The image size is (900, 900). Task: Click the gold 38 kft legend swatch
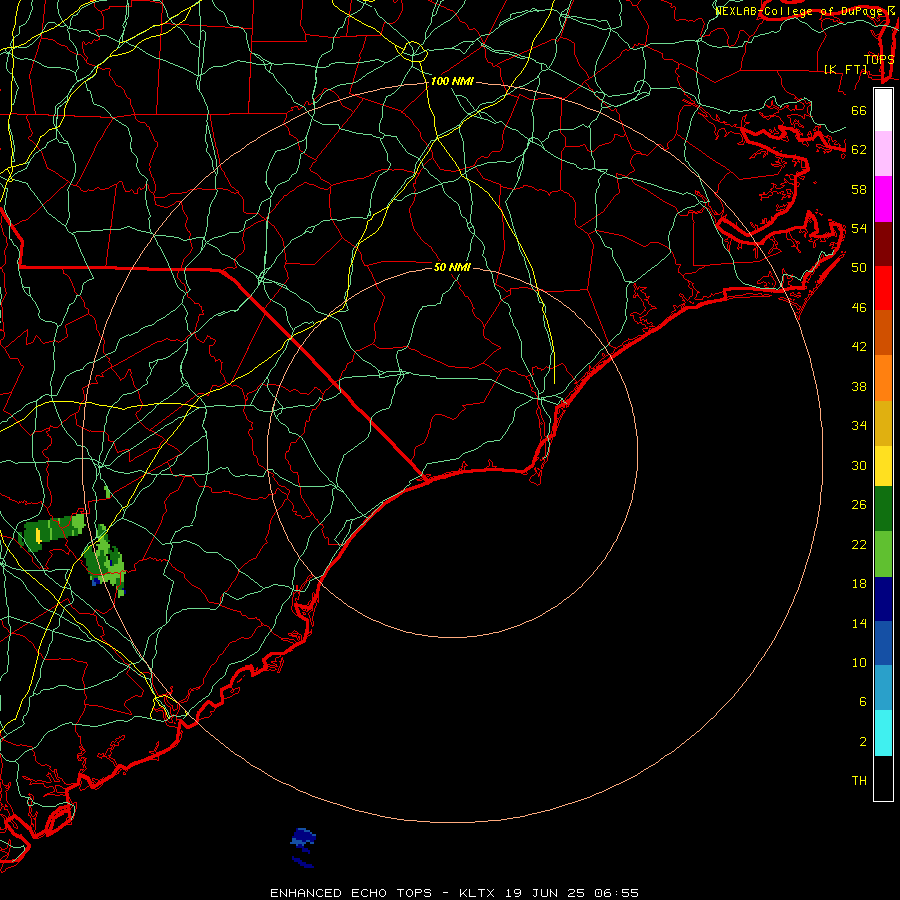[x=883, y=423]
